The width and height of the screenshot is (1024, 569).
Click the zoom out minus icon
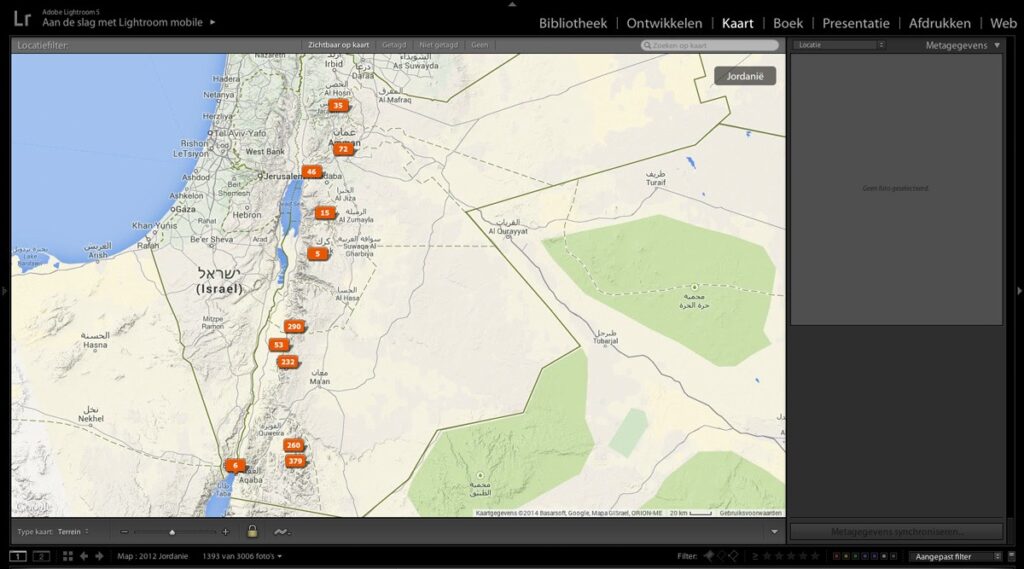124,532
